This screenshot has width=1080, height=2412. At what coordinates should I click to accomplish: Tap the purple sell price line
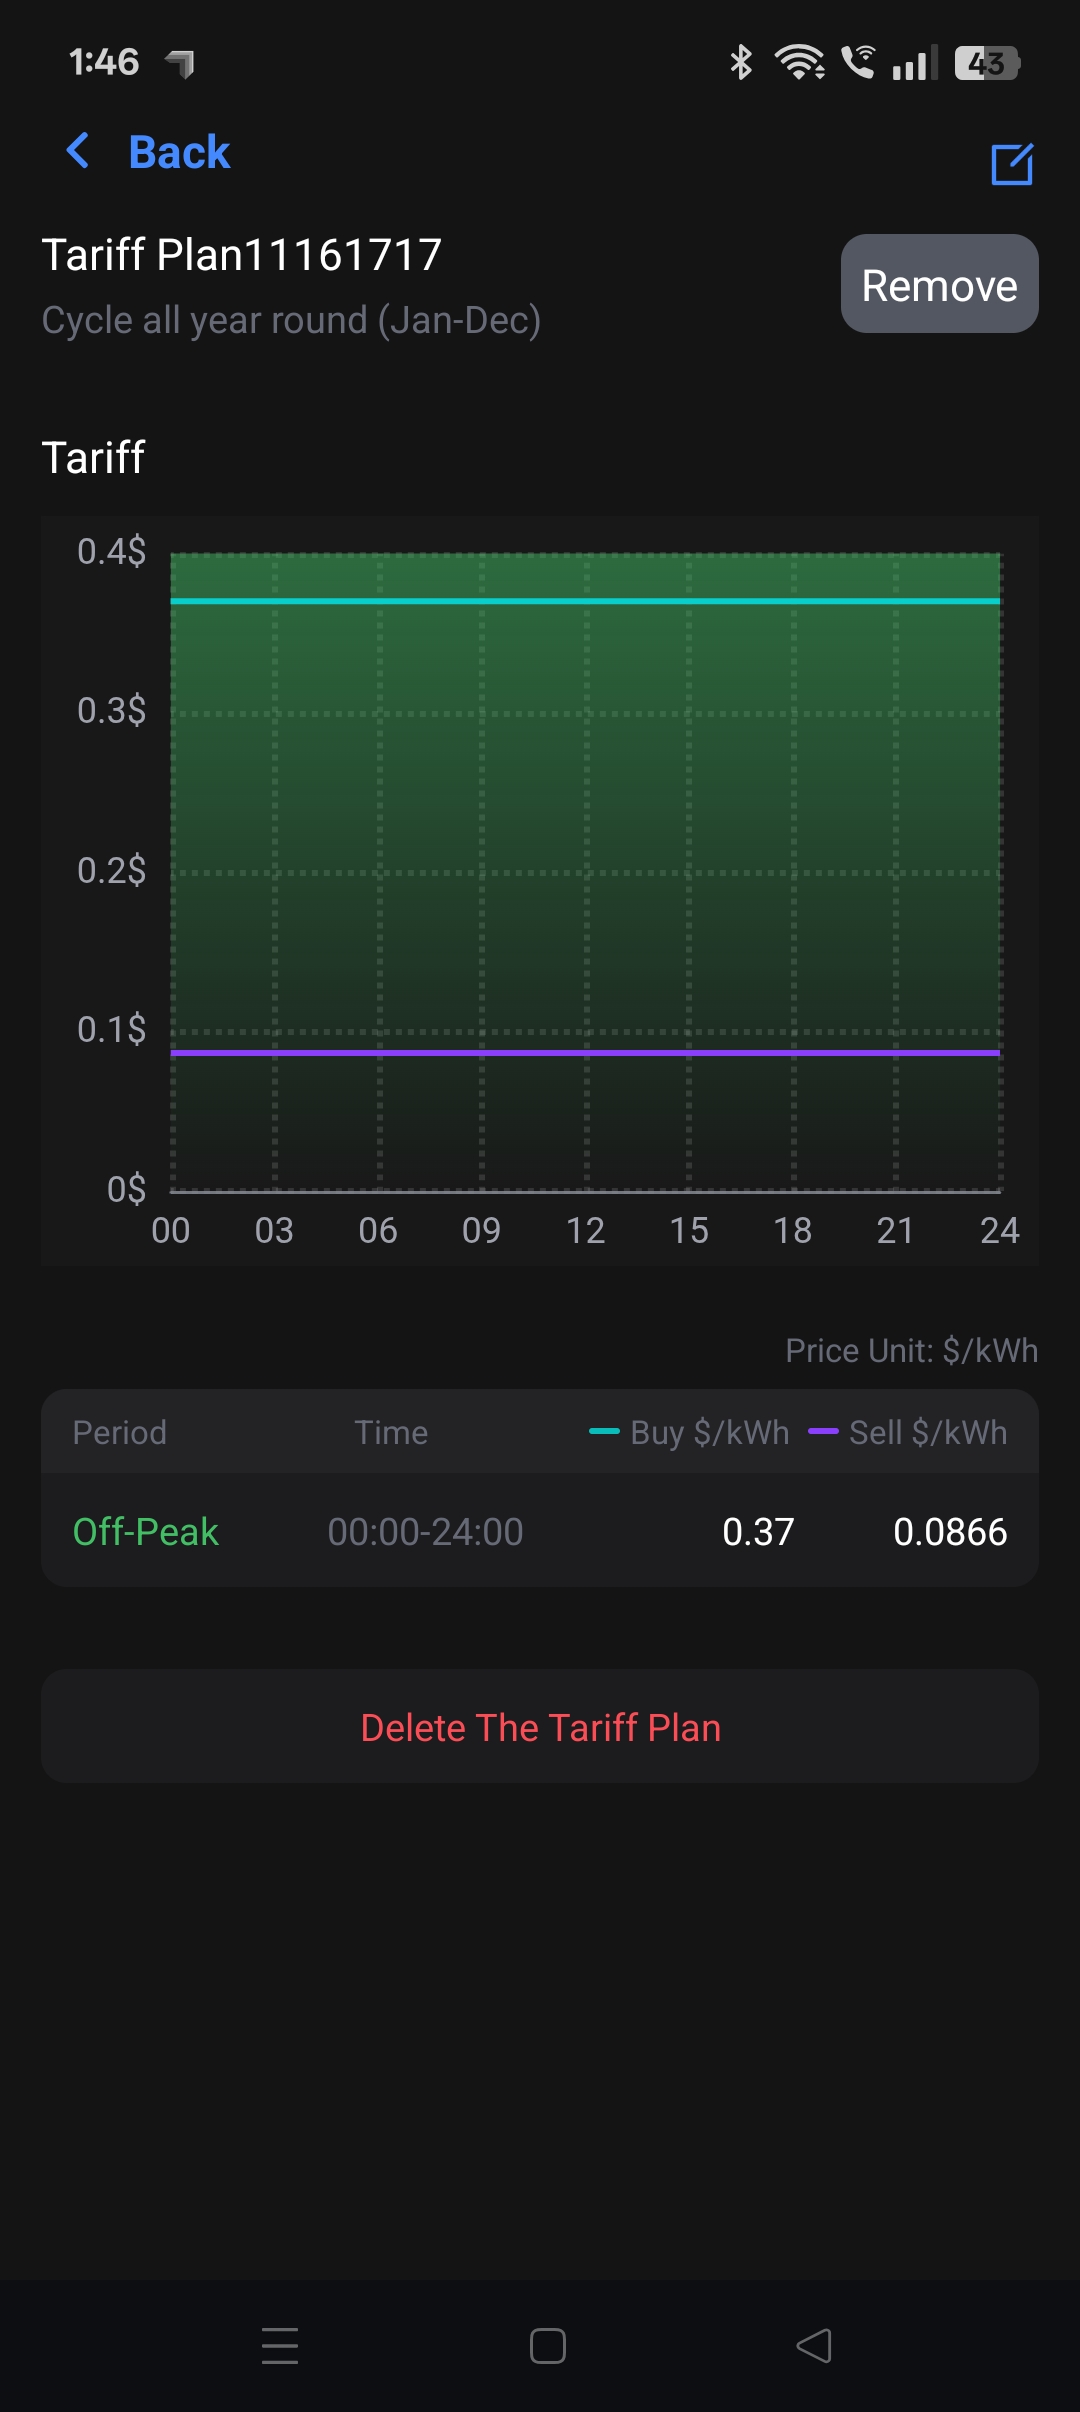pyautogui.click(x=585, y=1053)
